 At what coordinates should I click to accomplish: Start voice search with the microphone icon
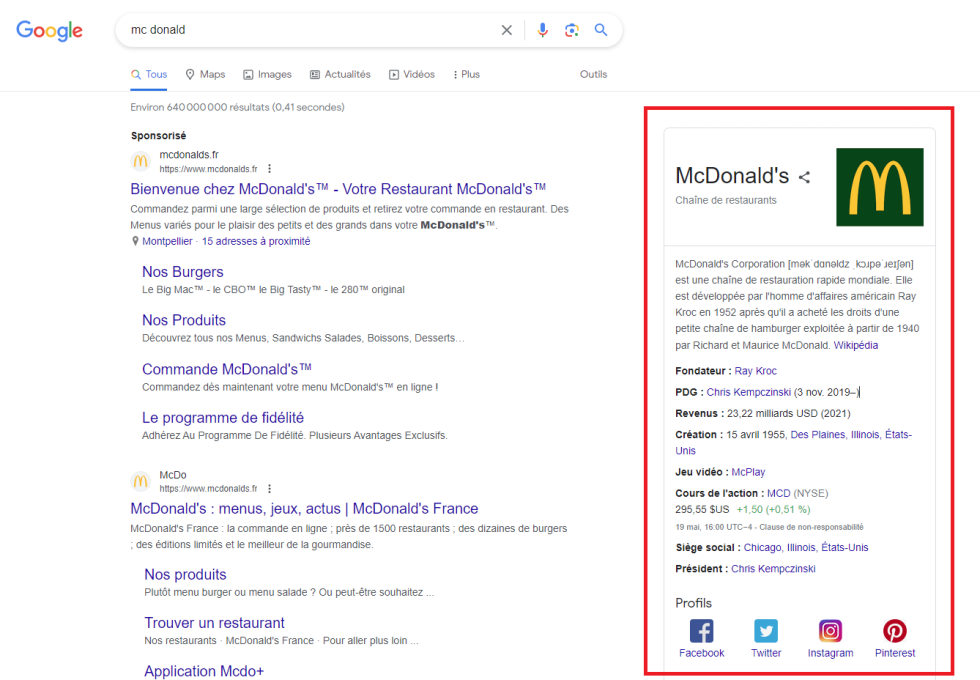pyautogui.click(x=542, y=30)
